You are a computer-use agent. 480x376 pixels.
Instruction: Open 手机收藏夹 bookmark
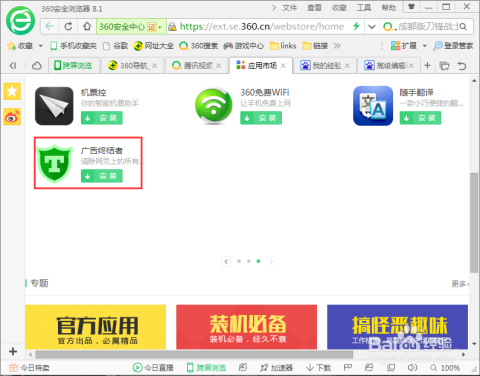click(73, 46)
